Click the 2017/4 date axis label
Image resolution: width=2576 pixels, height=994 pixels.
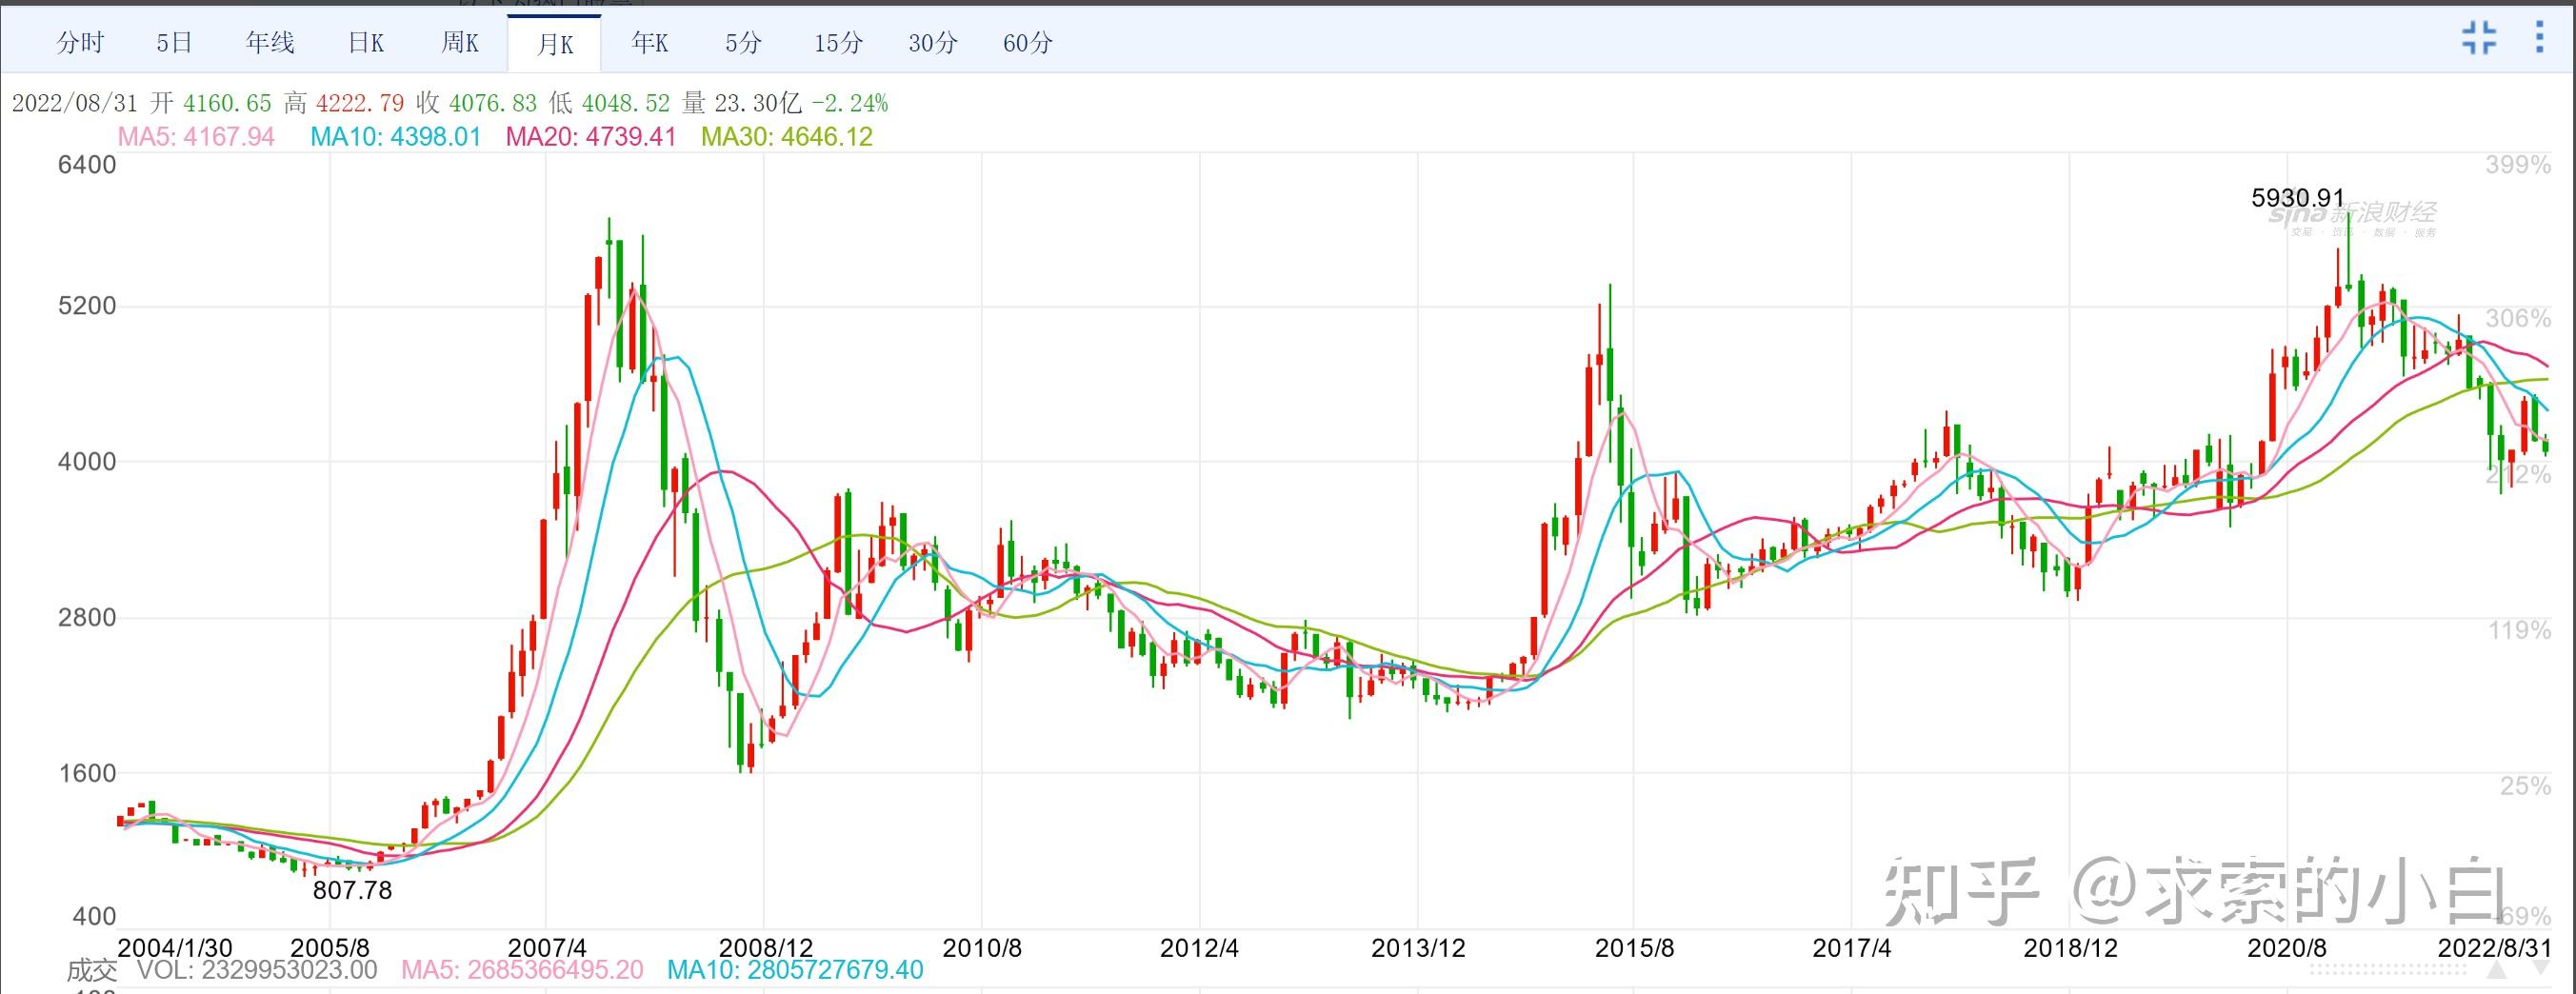pyautogui.click(x=1851, y=948)
